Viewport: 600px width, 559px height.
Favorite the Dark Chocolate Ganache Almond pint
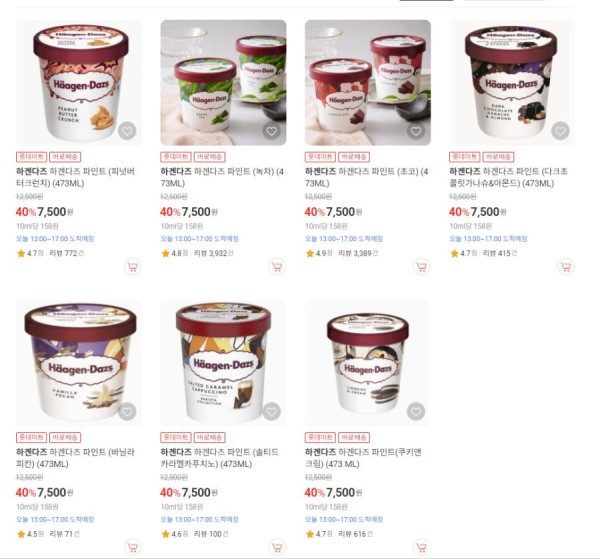[560, 131]
